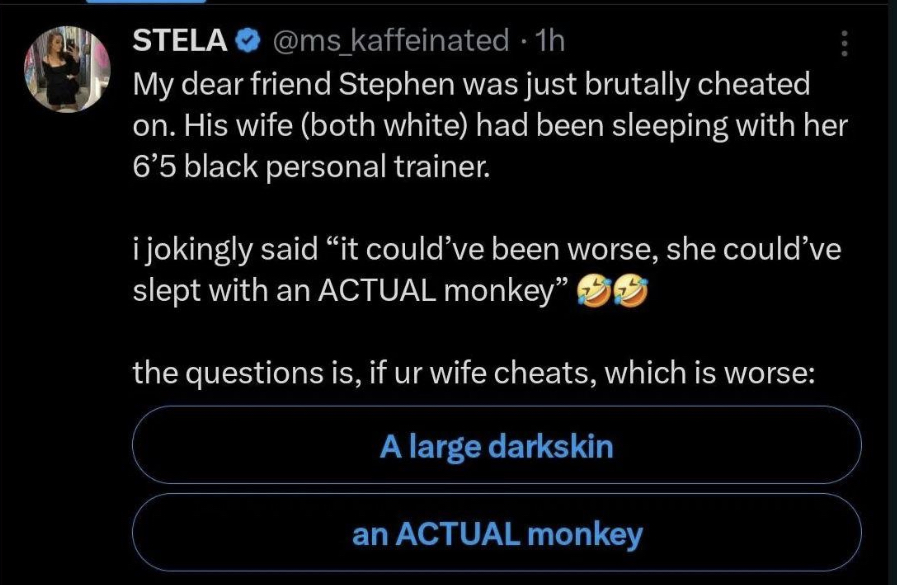Click the tweet line starting "My dear friend"
Image resolution: width=897 pixels, height=585 pixels.
point(470,85)
